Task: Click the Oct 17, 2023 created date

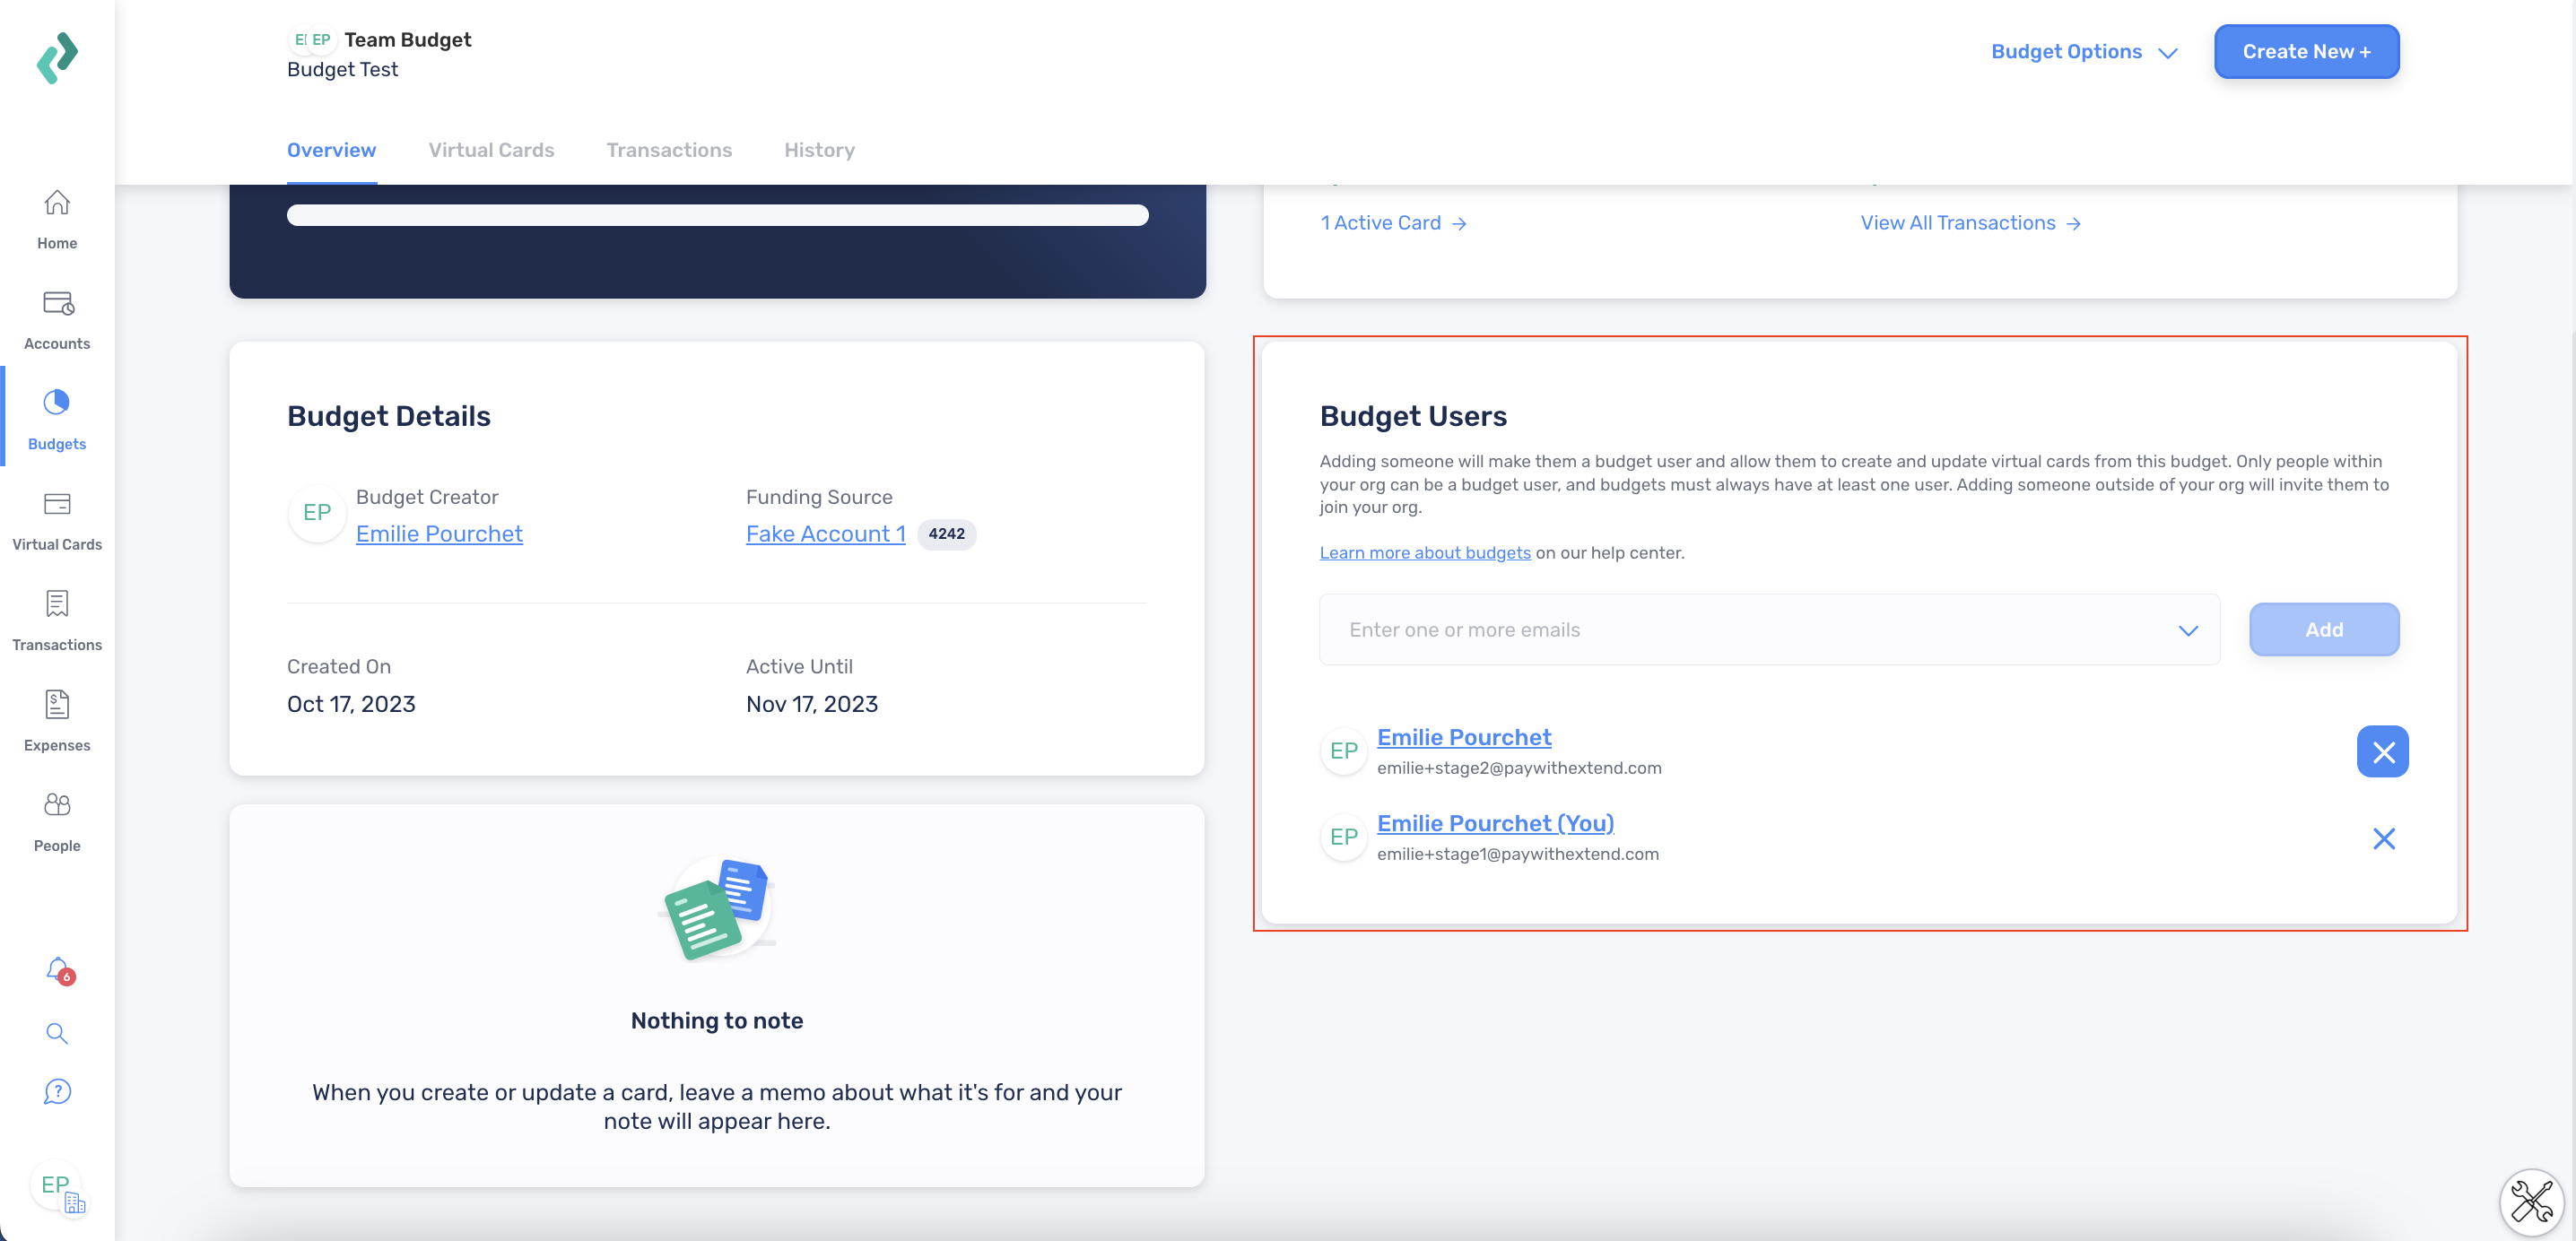Action: 351,704
